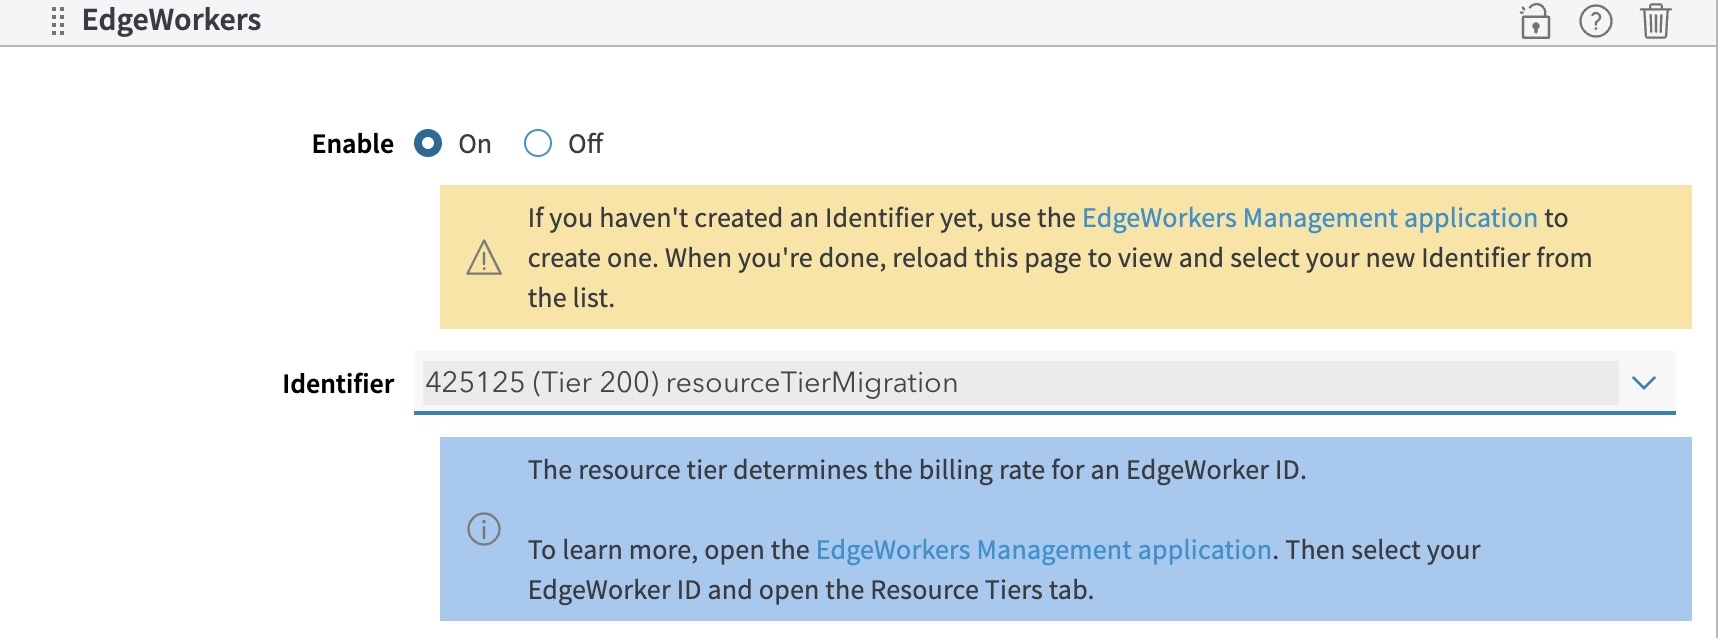Open EdgeWorkers Management application link in yellow warning
This screenshot has width=1718, height=638.
(1309, 218)
